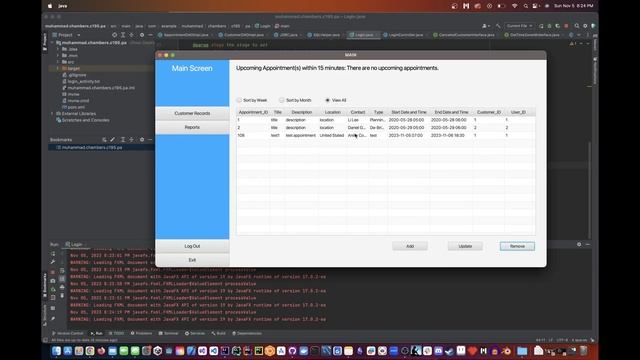The width and height of the screenshot is (640, 360).
Task: Open the Apple menu in menu bar
Action: click(50, 6)
